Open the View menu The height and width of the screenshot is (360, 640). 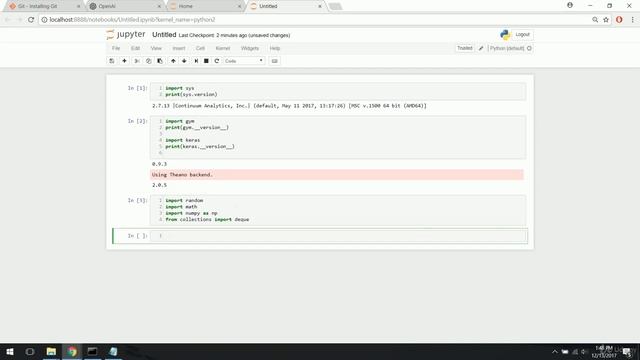coord(156,48)
